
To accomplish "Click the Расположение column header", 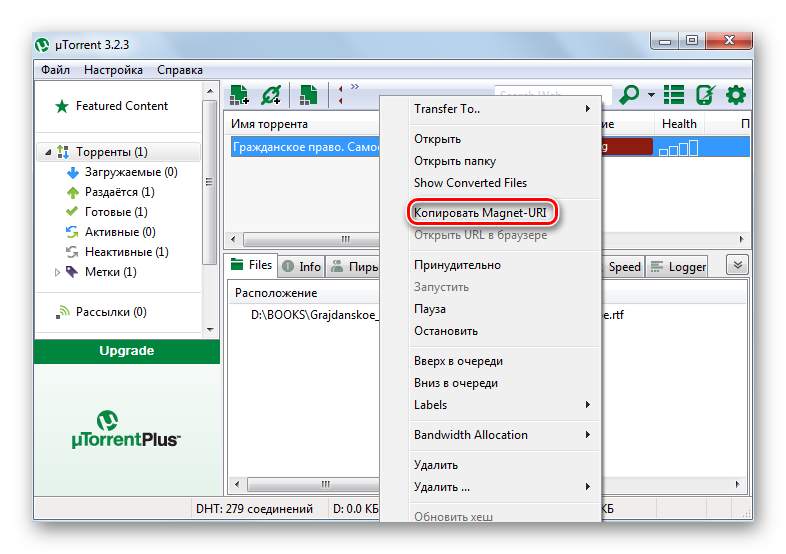I will point(305,293).
